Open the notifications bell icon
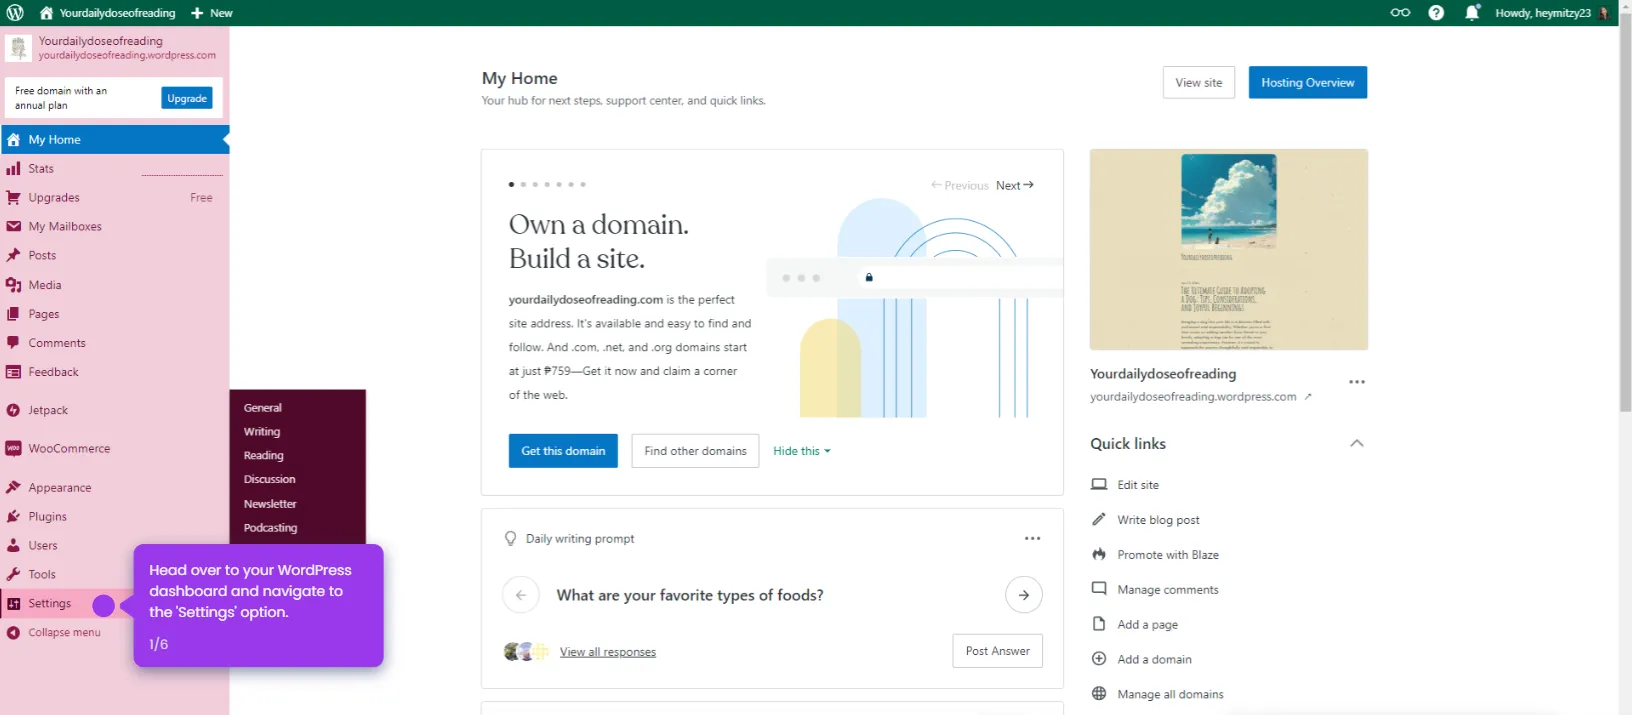Screen dimensions: 1632x715 1472,13
